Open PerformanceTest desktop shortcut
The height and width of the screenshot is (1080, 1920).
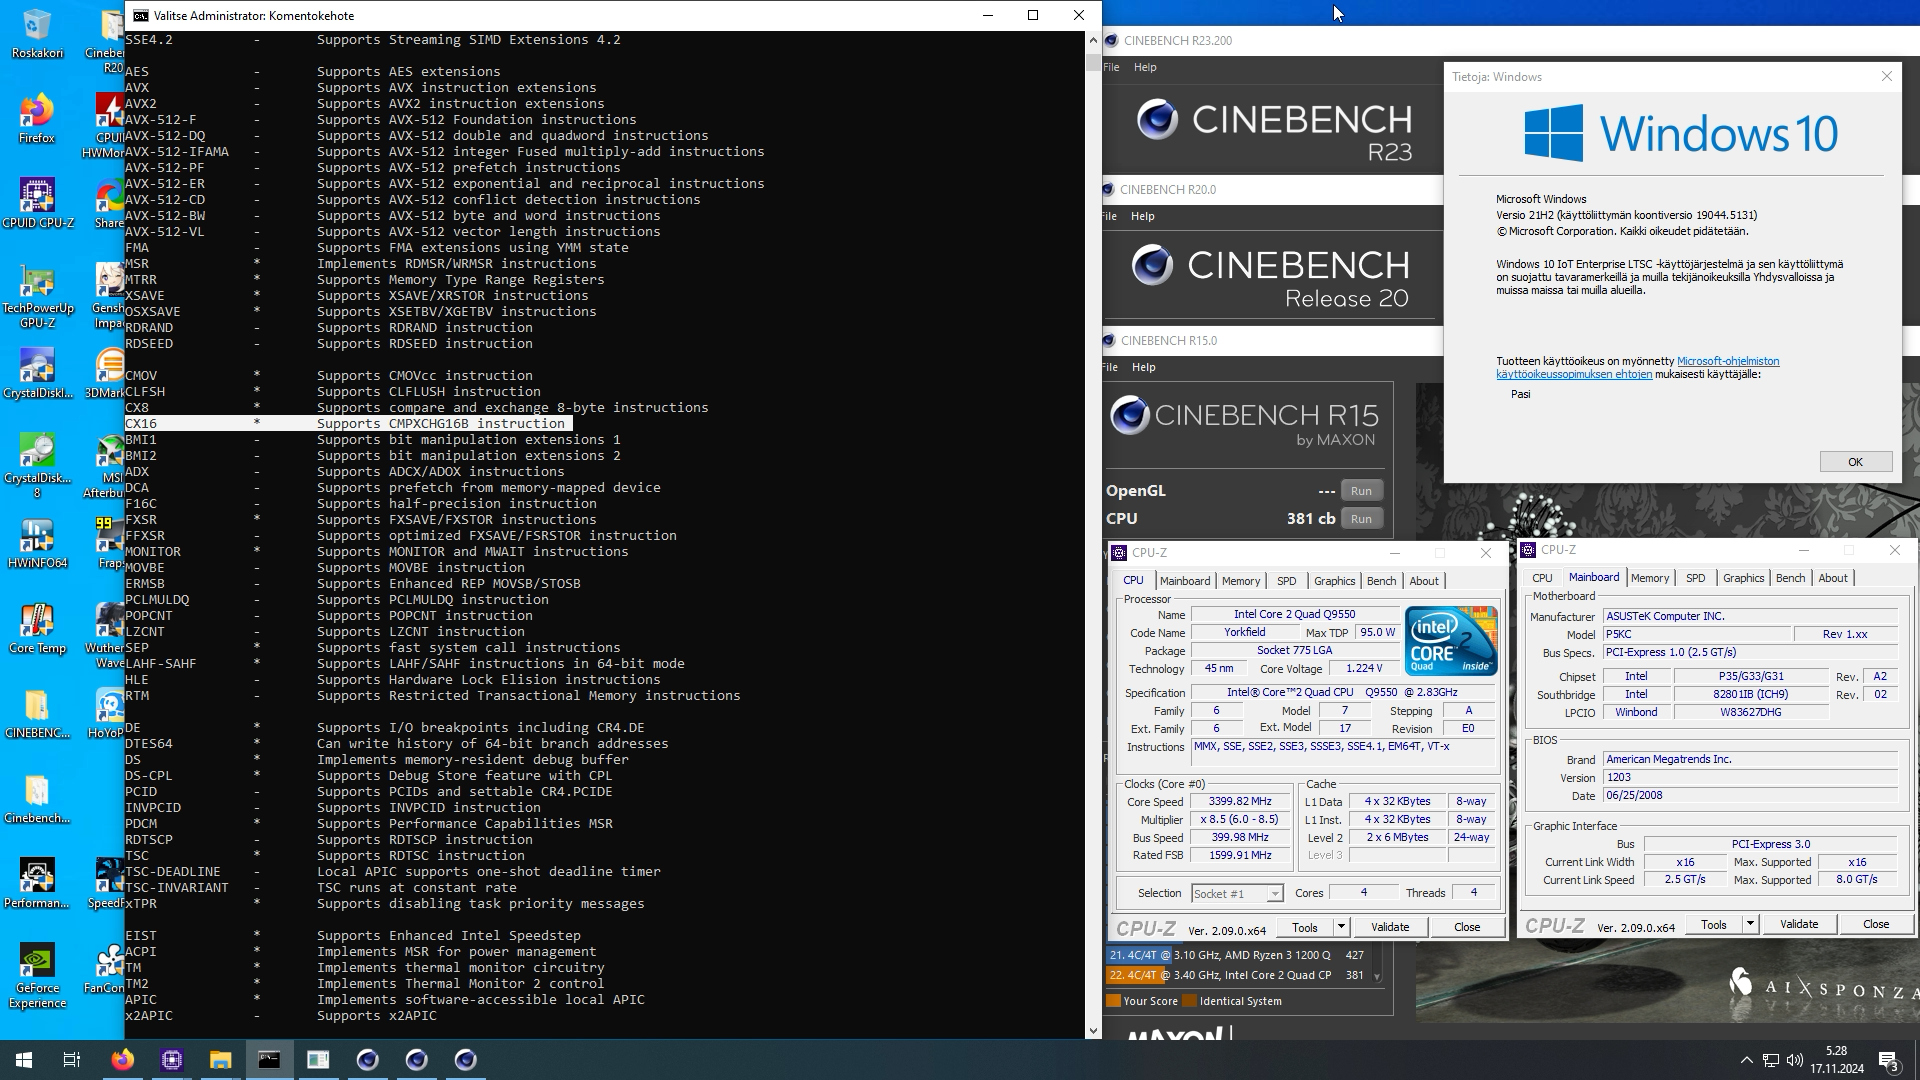pyautogui.click(x=37, y=883)
